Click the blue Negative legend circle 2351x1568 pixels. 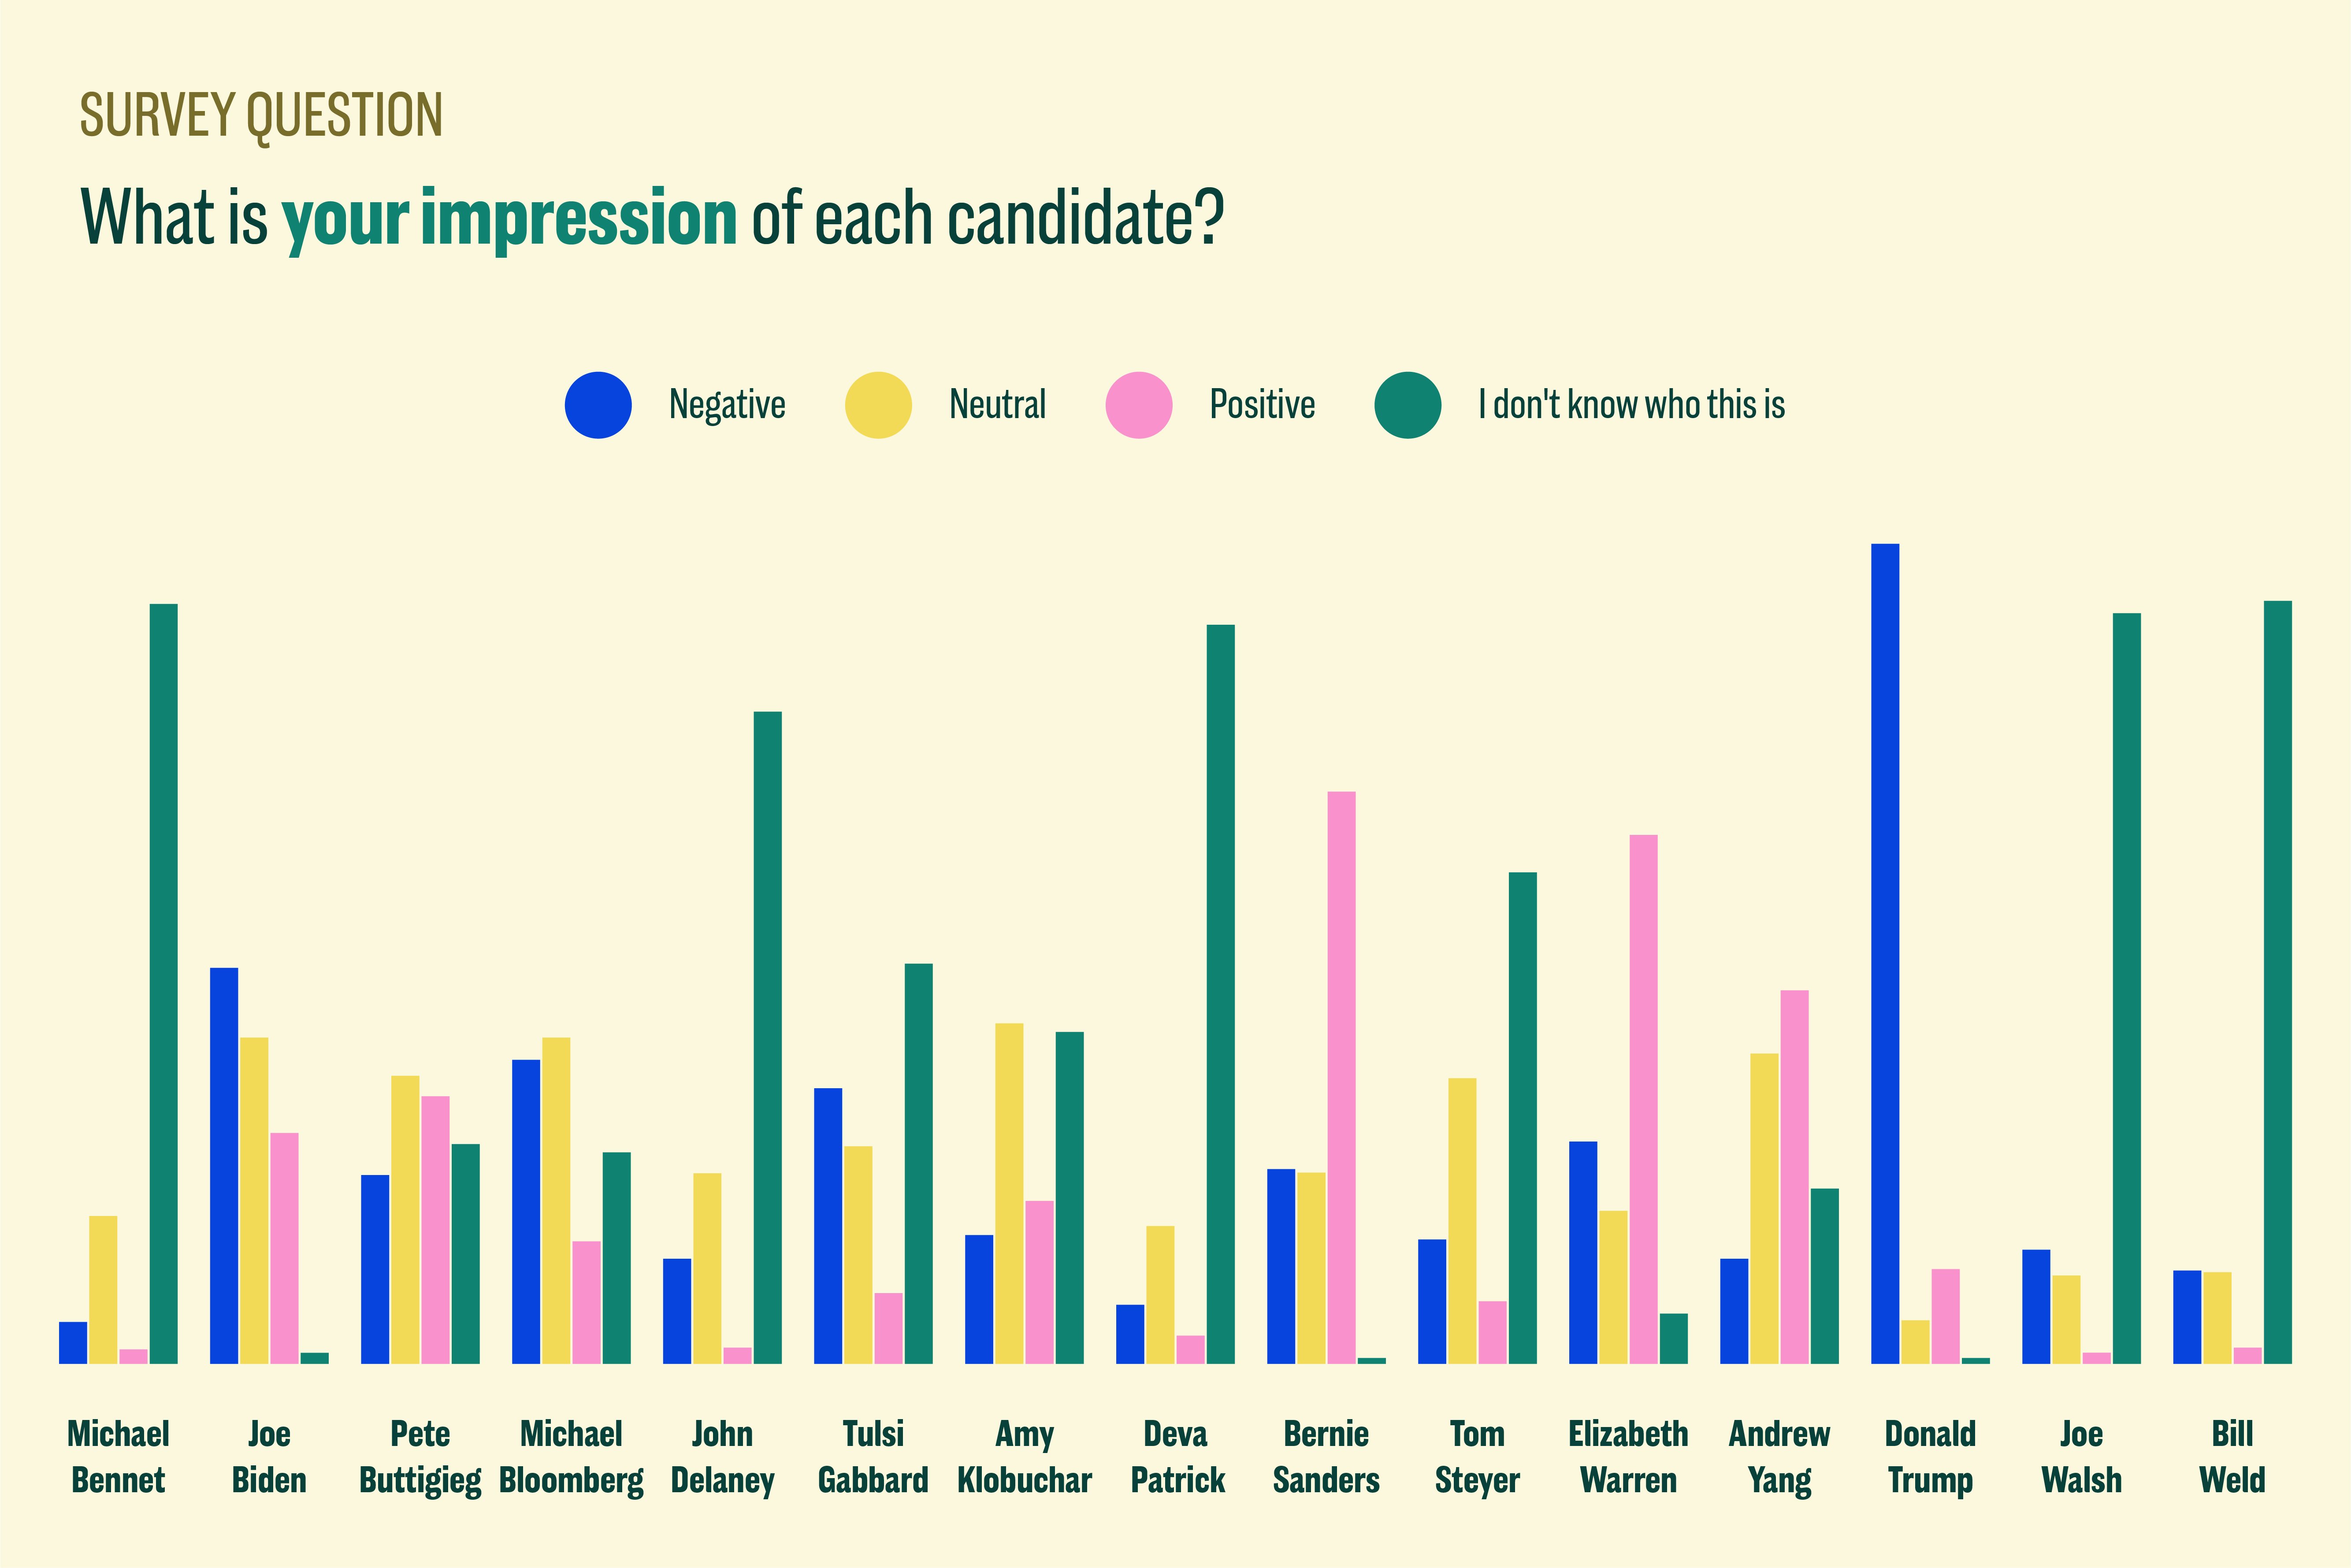pyautogui.click(x=598, y=405)
